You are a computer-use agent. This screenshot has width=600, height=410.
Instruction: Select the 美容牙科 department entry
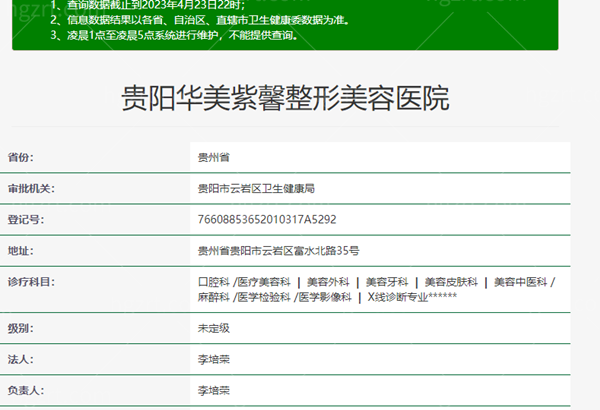tap(387, 282)
